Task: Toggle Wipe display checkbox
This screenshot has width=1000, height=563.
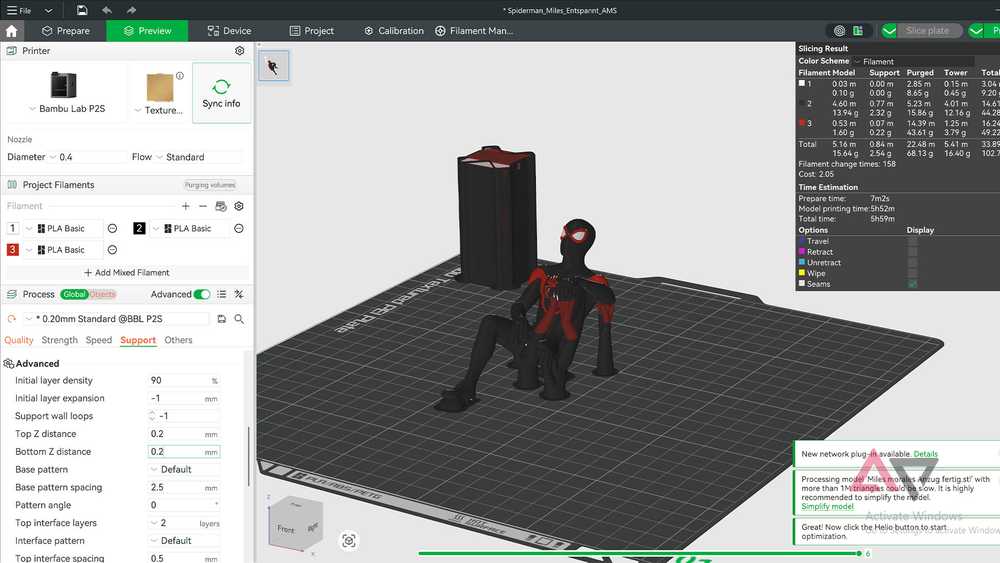Action: pyautogui.click(x=913, y=273)
